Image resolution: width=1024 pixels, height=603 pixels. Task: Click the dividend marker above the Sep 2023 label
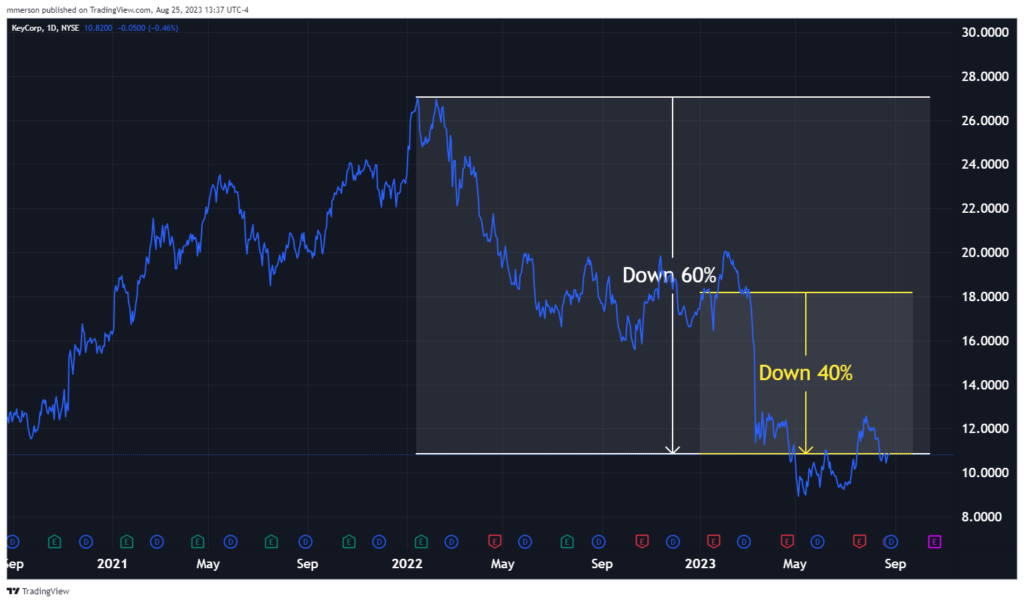[889, 541]
